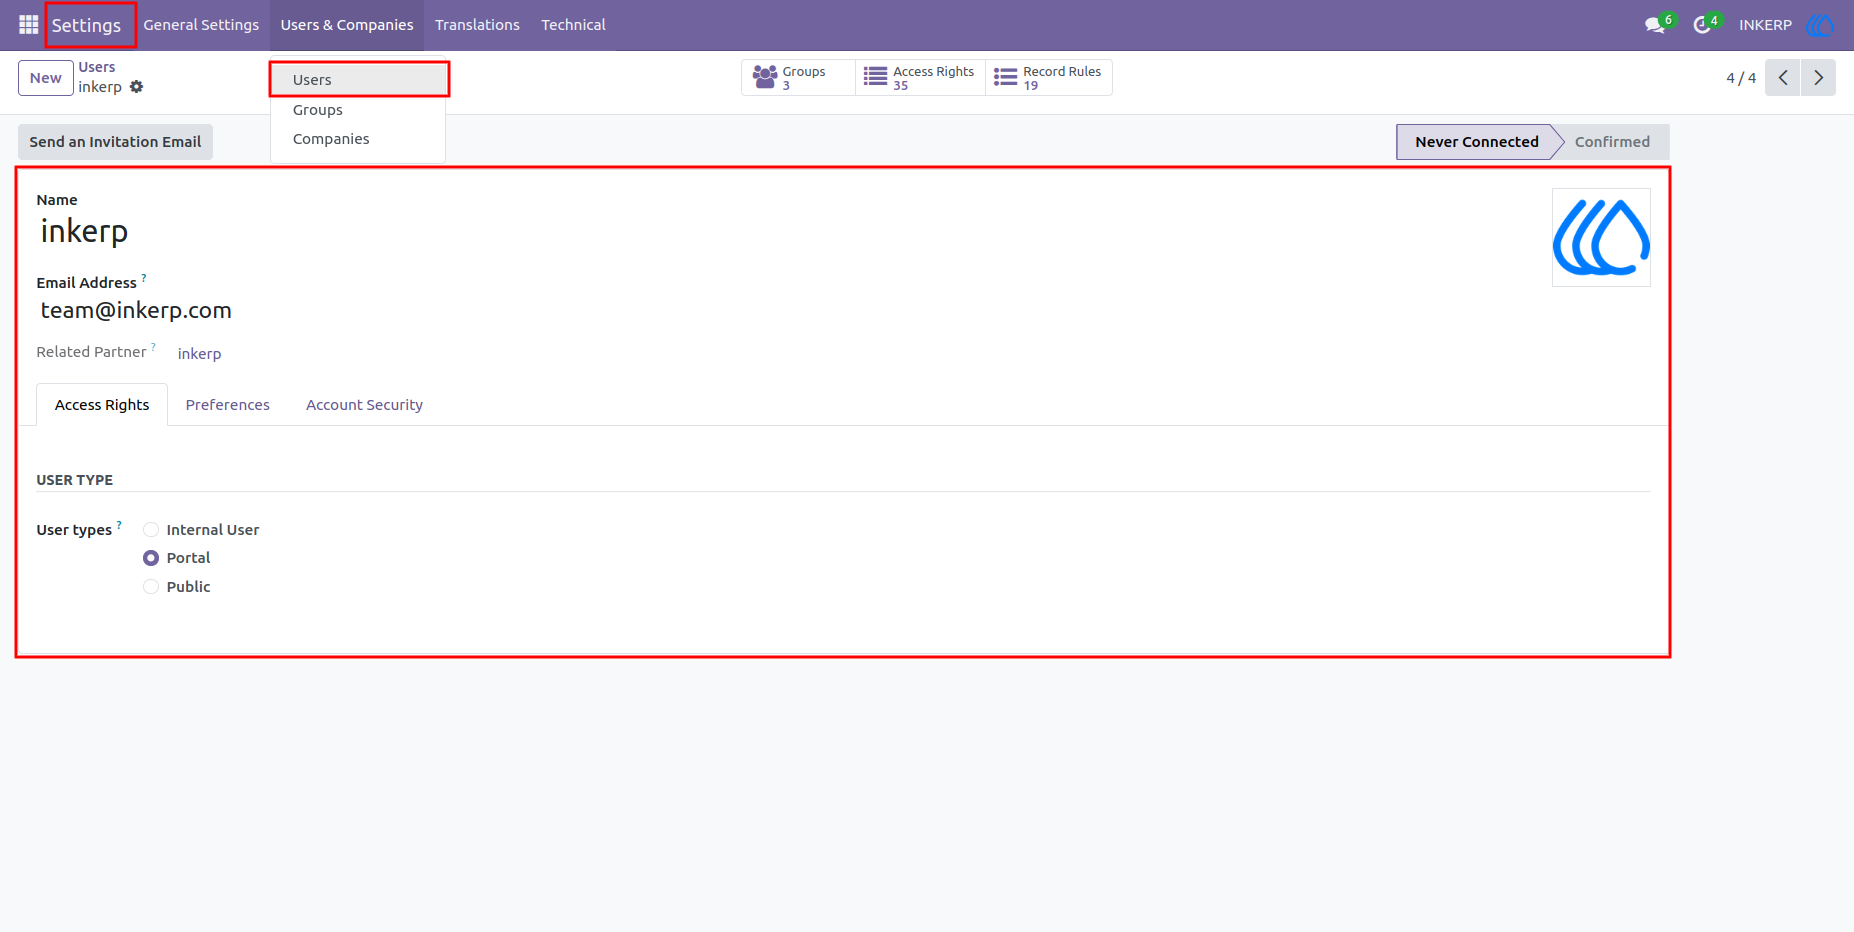
Task: Choose Users from the dropdown
Action: coord(358,80)
